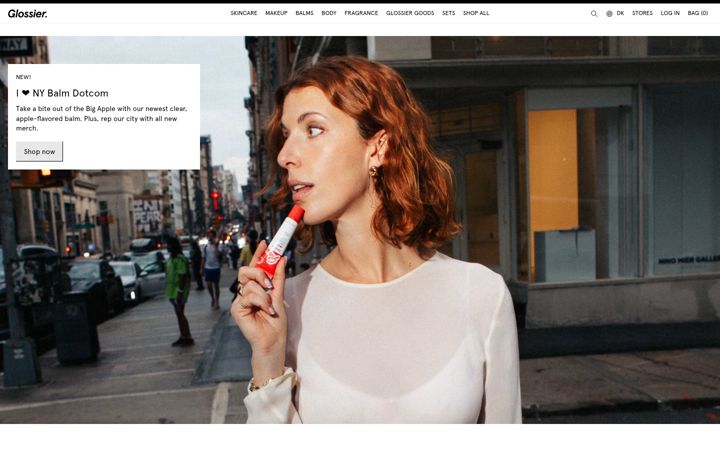Click the Shop now button
The image size is (720, 450).
click(39, 152)
